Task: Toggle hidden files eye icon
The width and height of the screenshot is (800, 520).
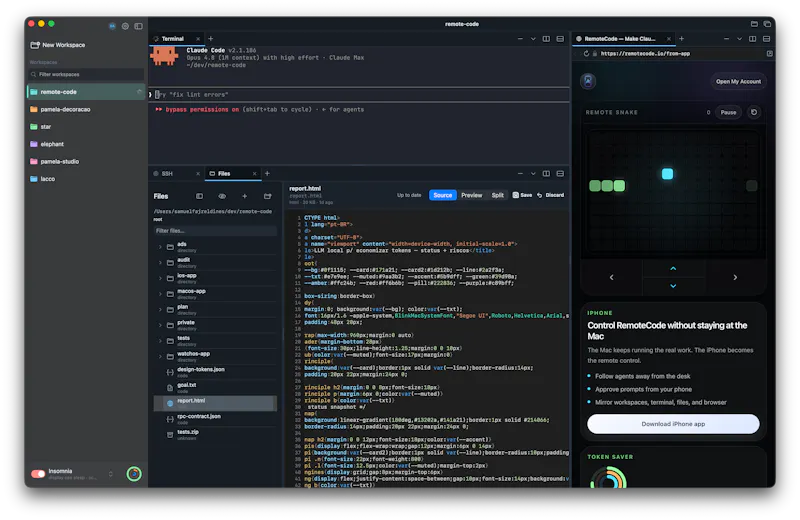Action: tap(222, 196)
